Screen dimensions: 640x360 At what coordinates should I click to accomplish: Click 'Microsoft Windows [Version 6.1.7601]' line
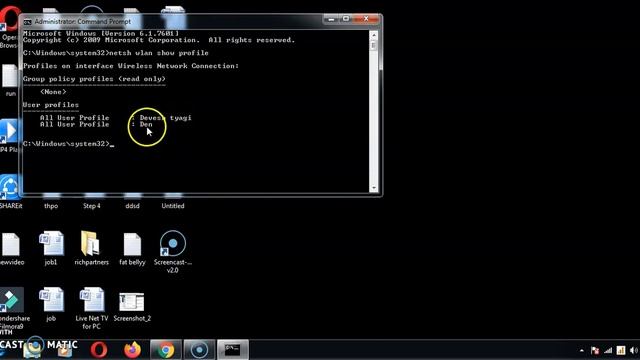point(101,33)
